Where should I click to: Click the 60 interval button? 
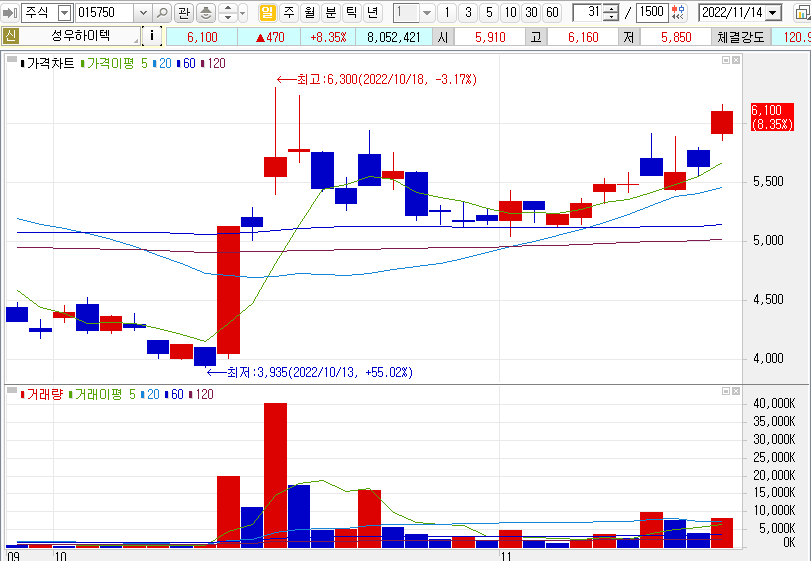coord(552,12)
